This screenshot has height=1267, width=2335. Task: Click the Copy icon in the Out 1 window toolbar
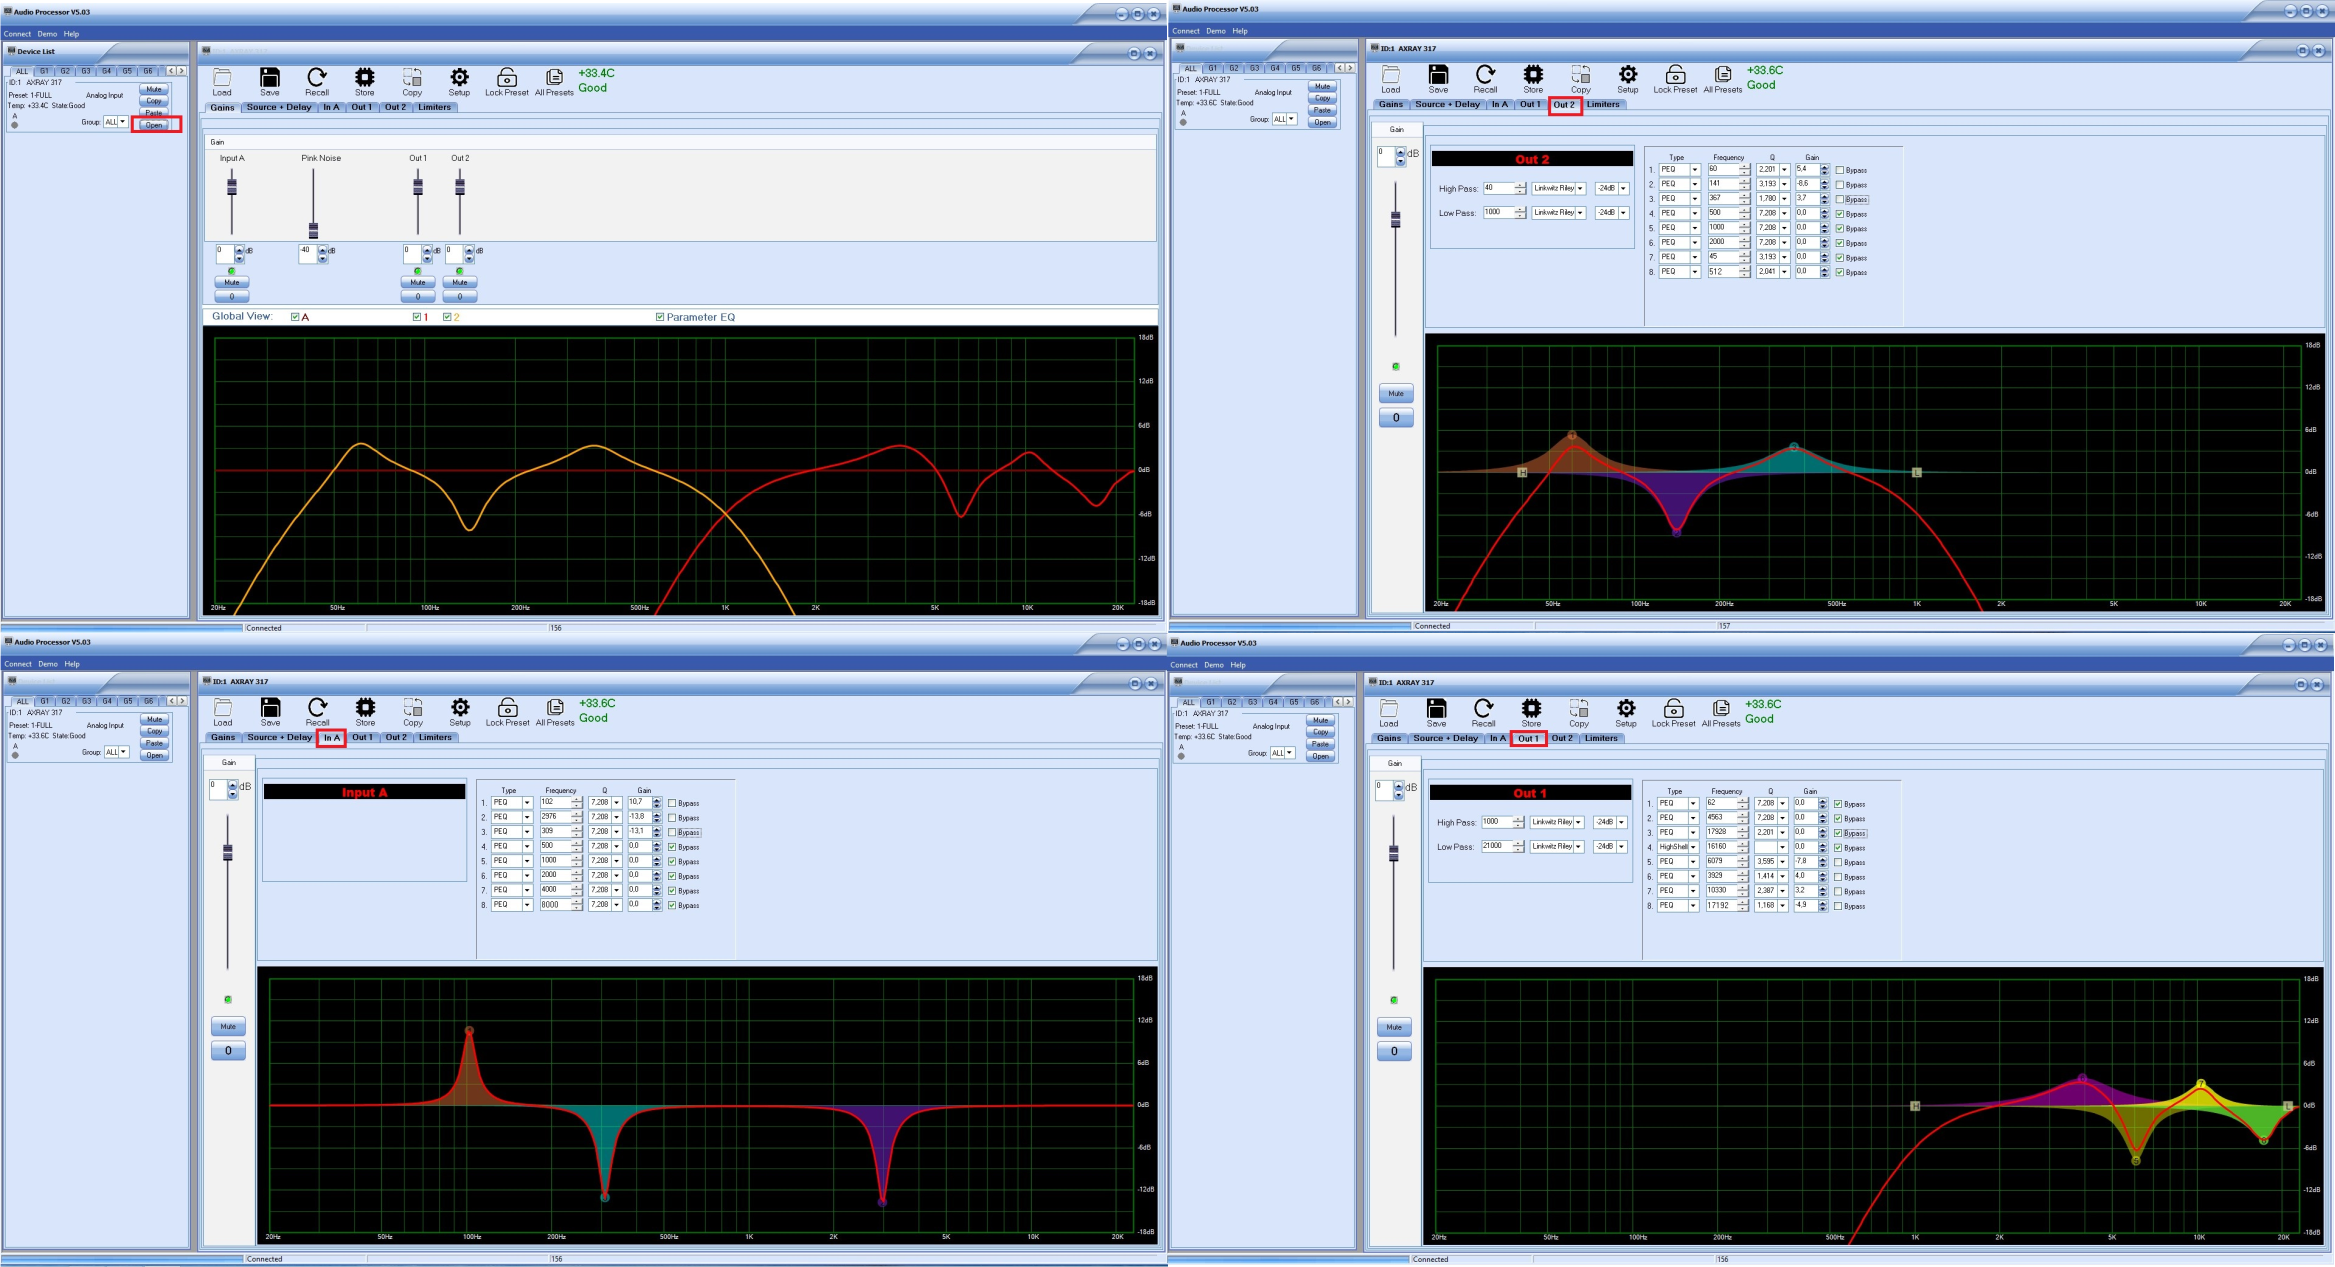(x=1579, y=709)
